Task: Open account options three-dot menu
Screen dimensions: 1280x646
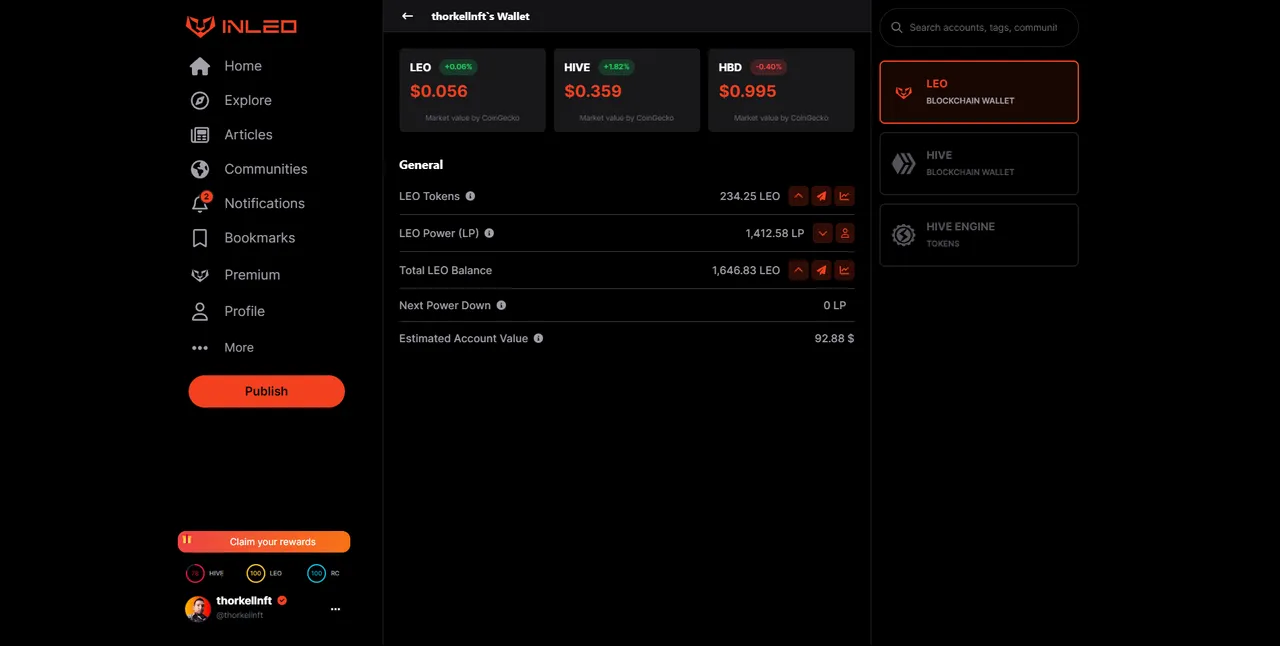Action: [335, 608]
